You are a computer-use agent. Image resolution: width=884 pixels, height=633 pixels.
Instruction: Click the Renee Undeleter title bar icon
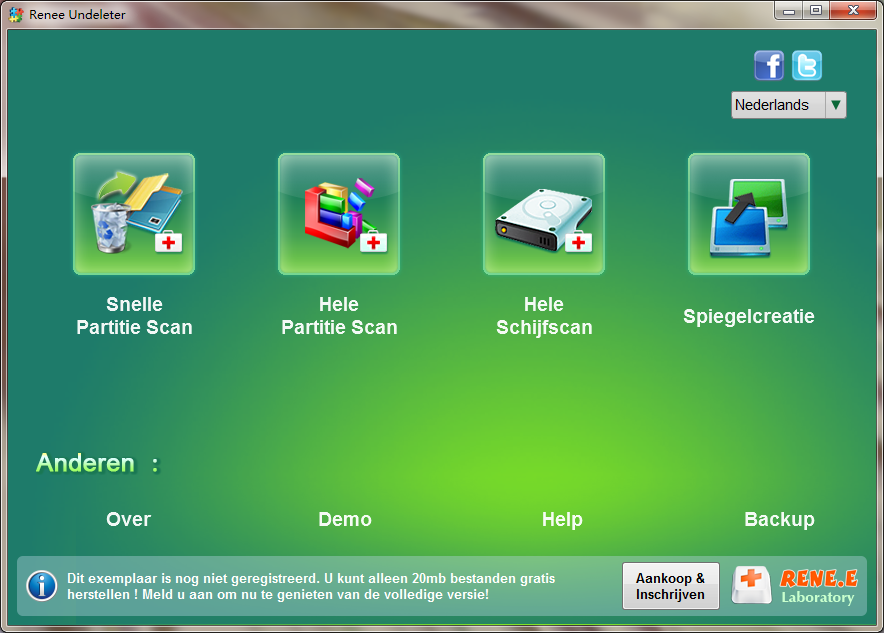tap(15, 12)
